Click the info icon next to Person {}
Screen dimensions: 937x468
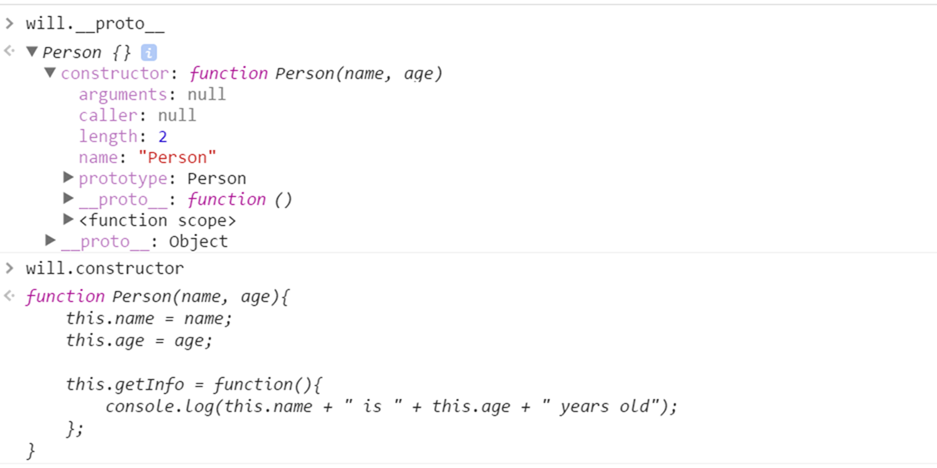coord(149,52)
